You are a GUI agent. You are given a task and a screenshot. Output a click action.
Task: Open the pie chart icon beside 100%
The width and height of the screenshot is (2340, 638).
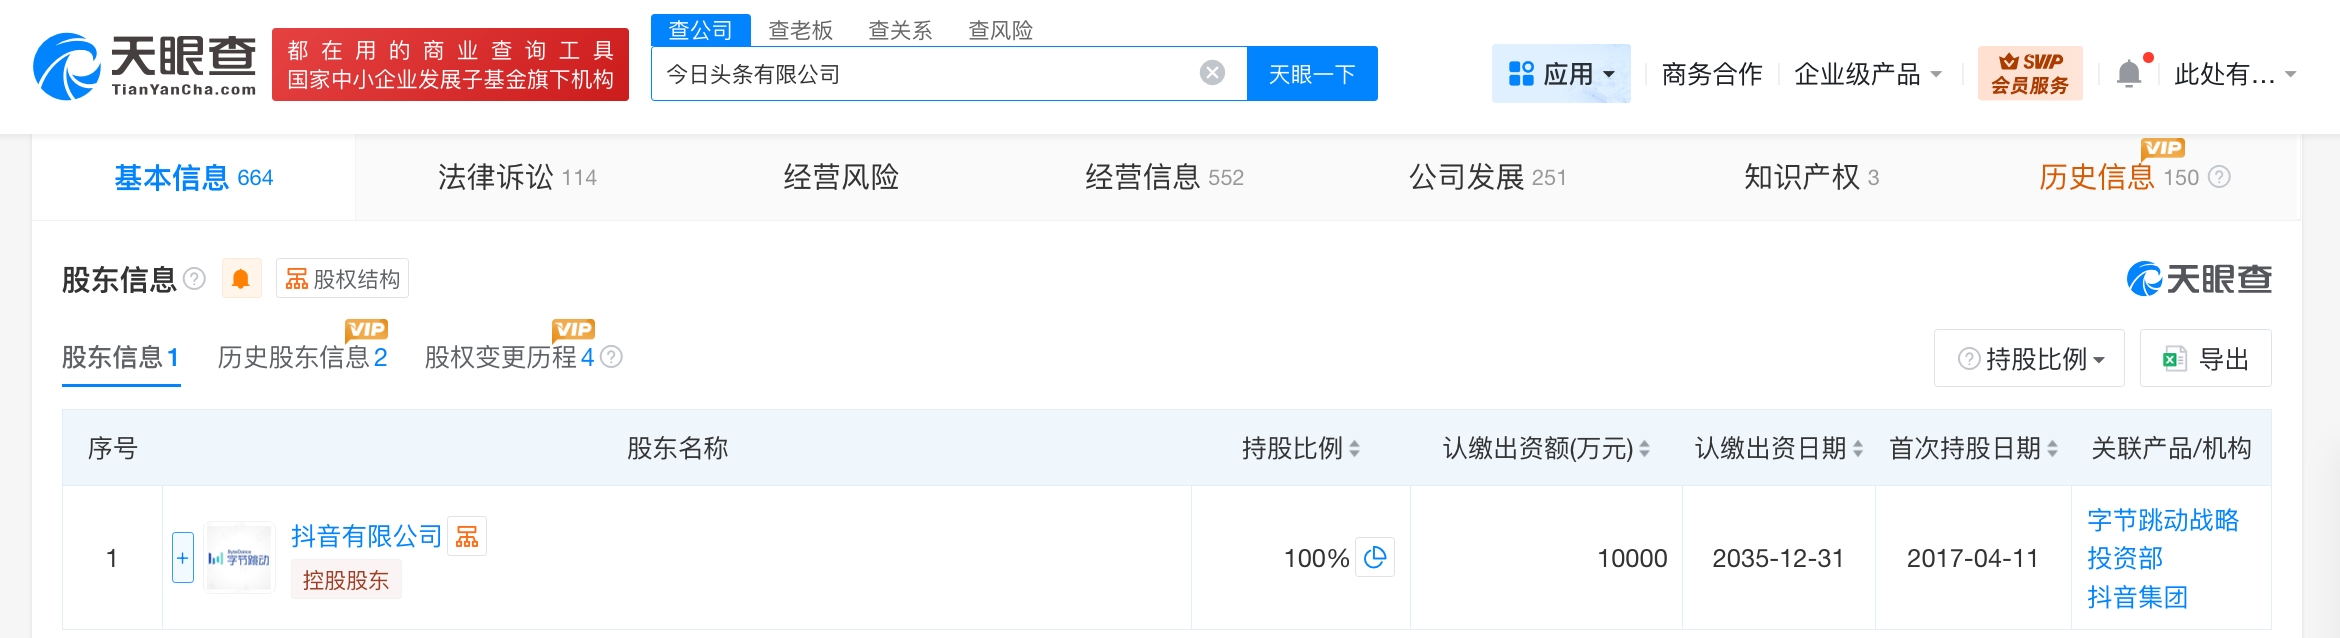click(x=1375, y=558)
